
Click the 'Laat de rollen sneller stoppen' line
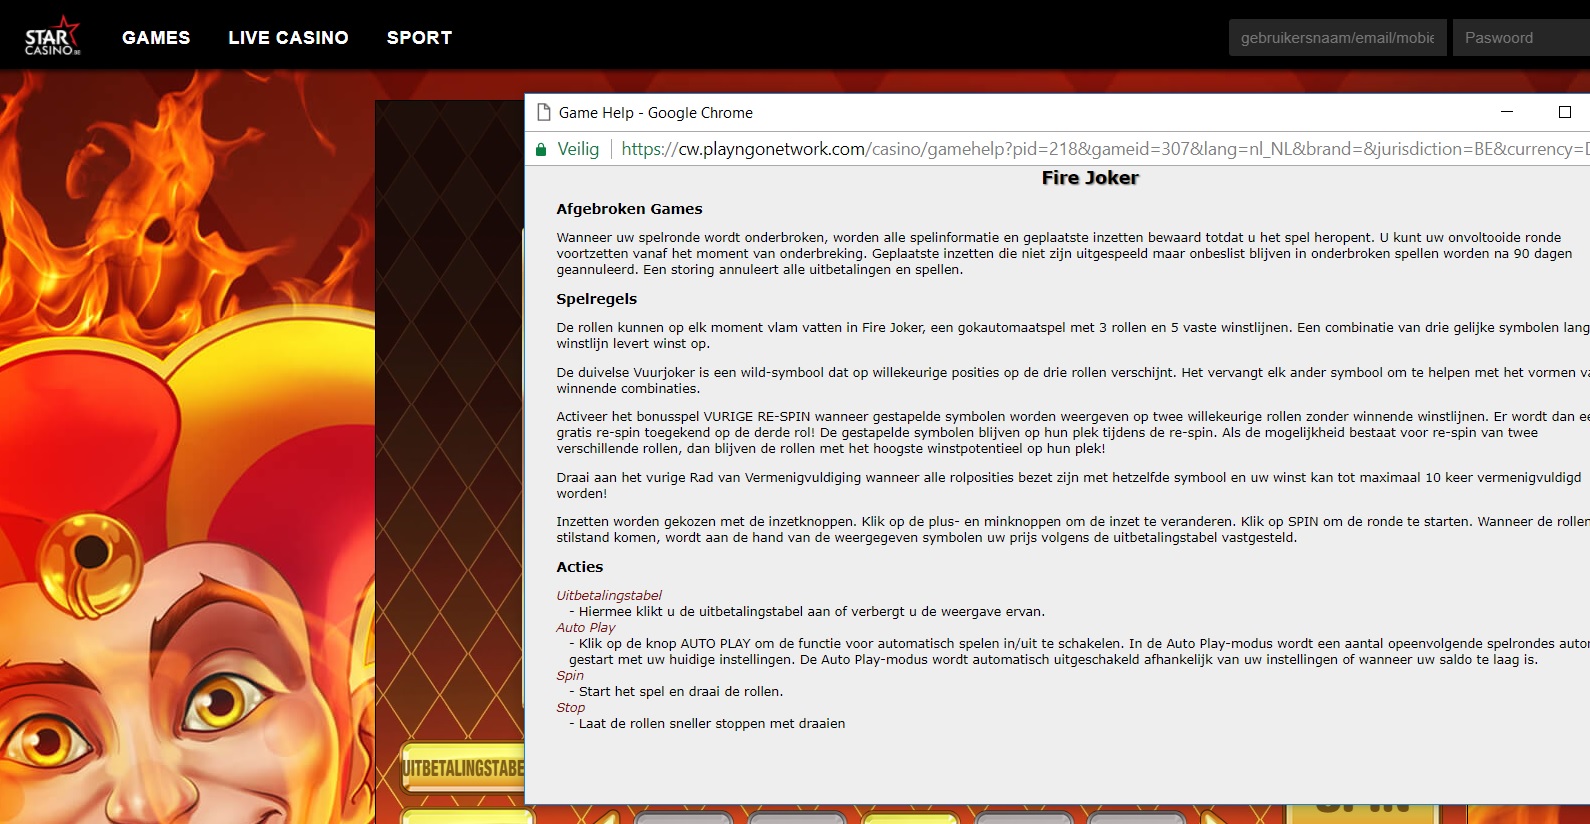(707, 723)
